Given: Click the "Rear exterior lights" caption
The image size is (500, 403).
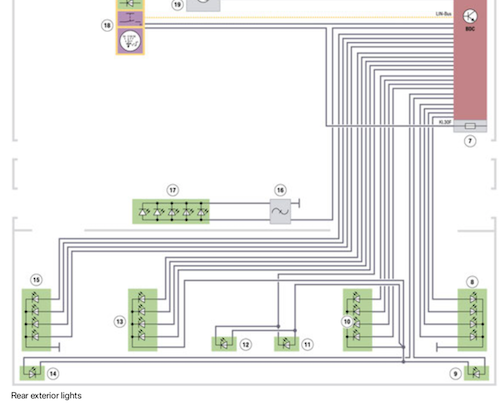Looking at the screenshot, I should click(46, 396).
